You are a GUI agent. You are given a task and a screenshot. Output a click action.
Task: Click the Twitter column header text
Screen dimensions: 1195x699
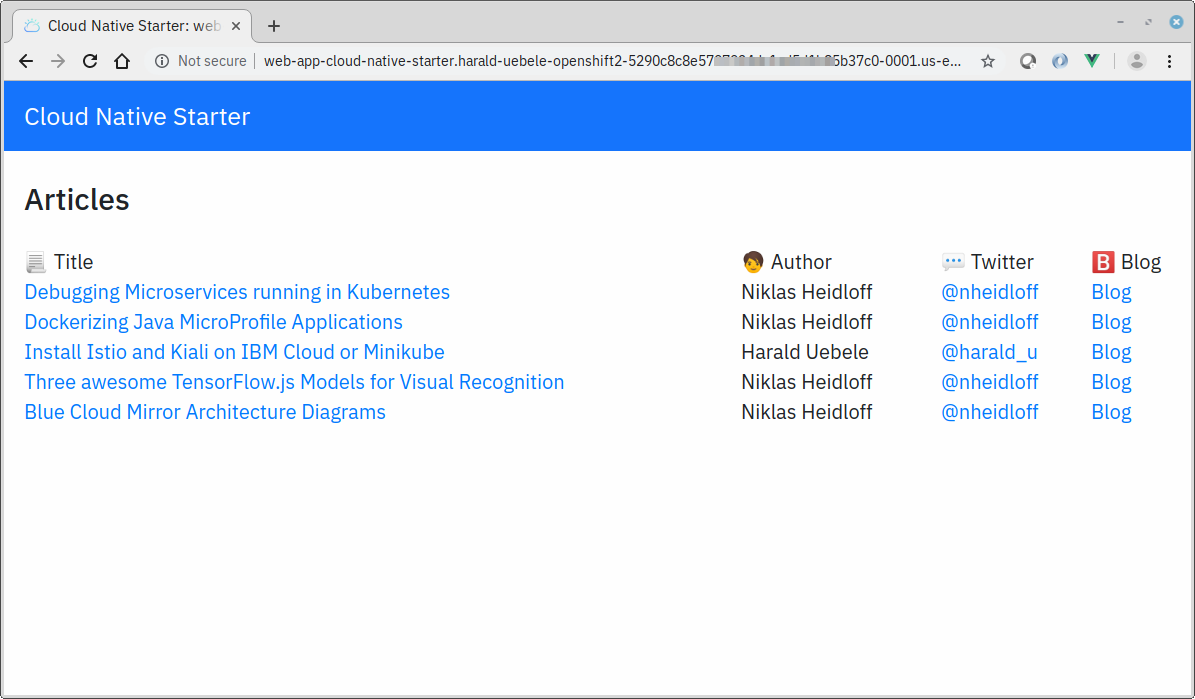click(x=1002, y=262)
